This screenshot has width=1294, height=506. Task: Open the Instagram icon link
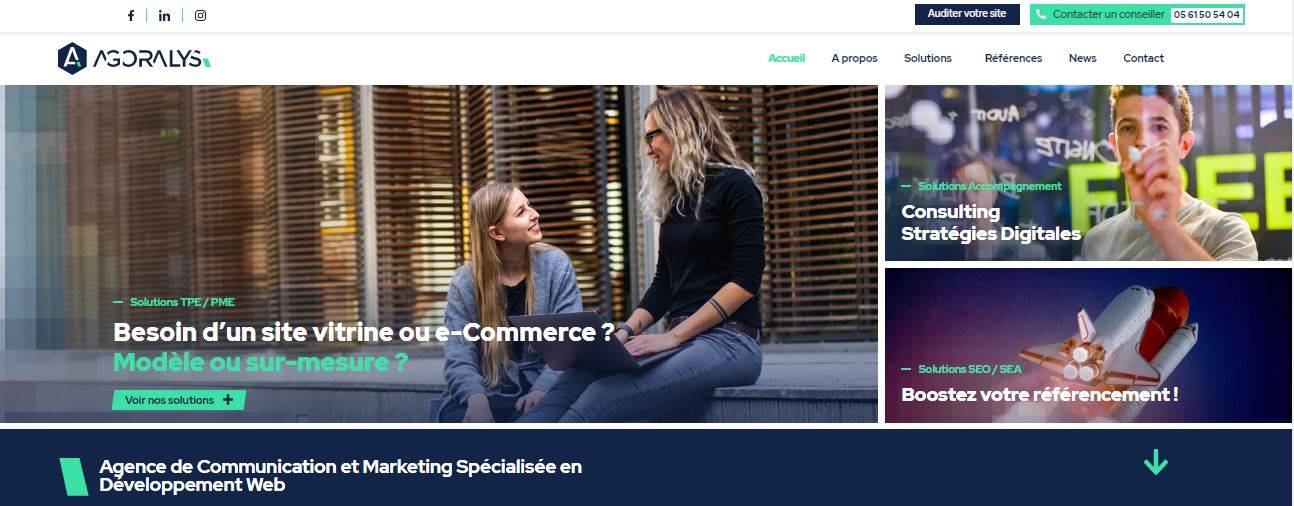pyautogui.click(x=200, y=15)
